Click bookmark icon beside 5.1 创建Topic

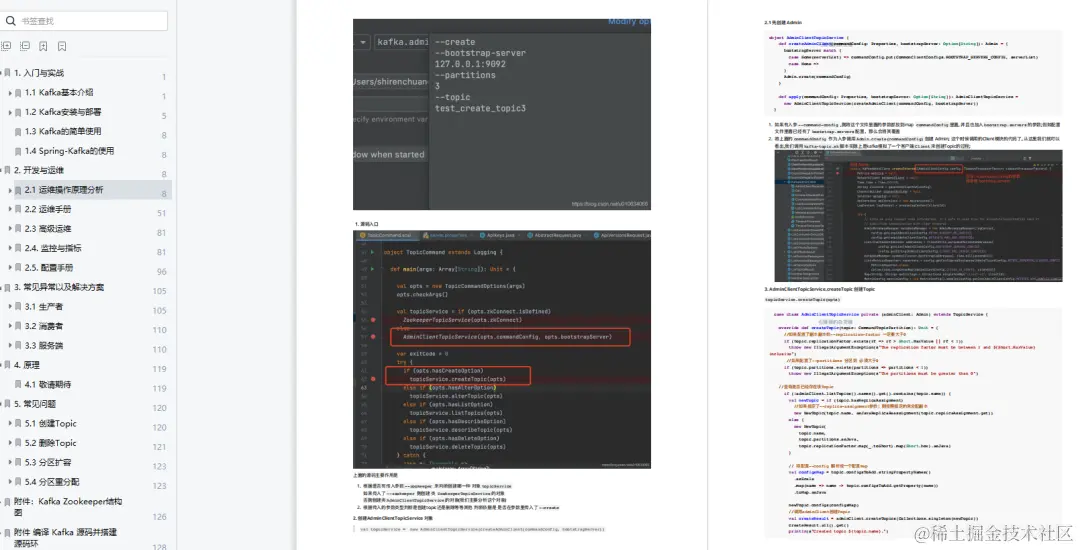19,424
